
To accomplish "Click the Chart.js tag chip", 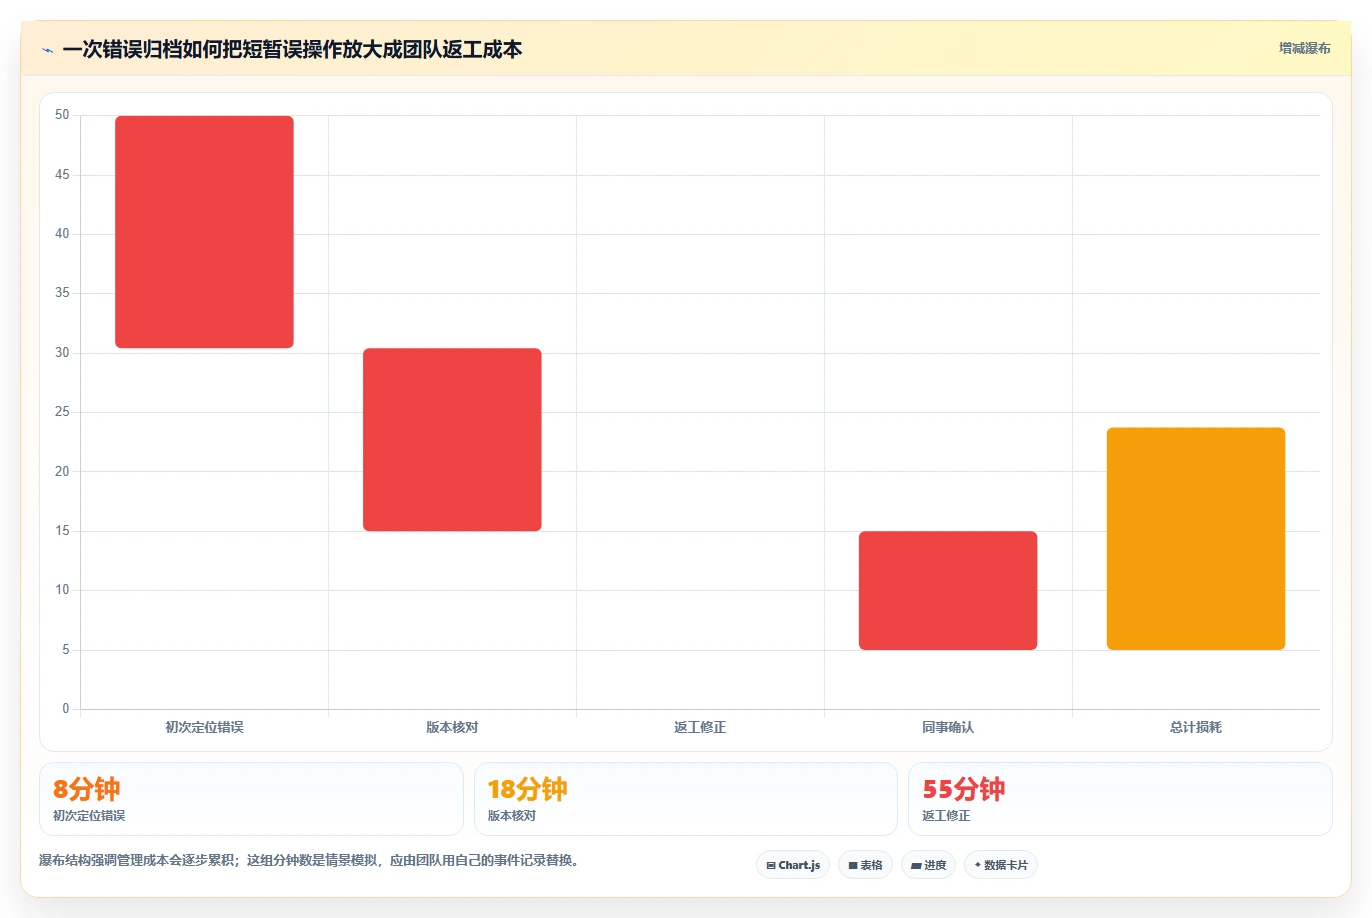I will 793,865.
